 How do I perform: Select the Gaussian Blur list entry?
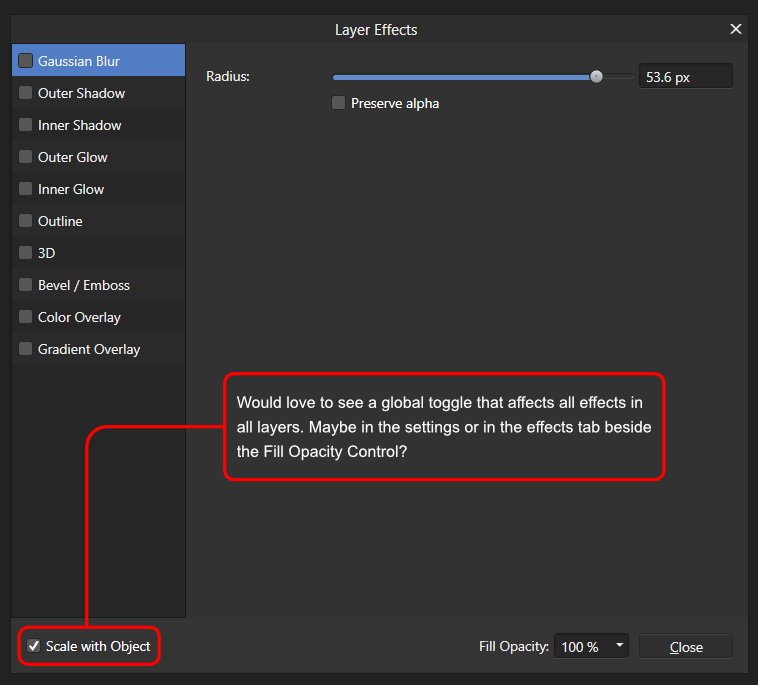click(99, 60)
